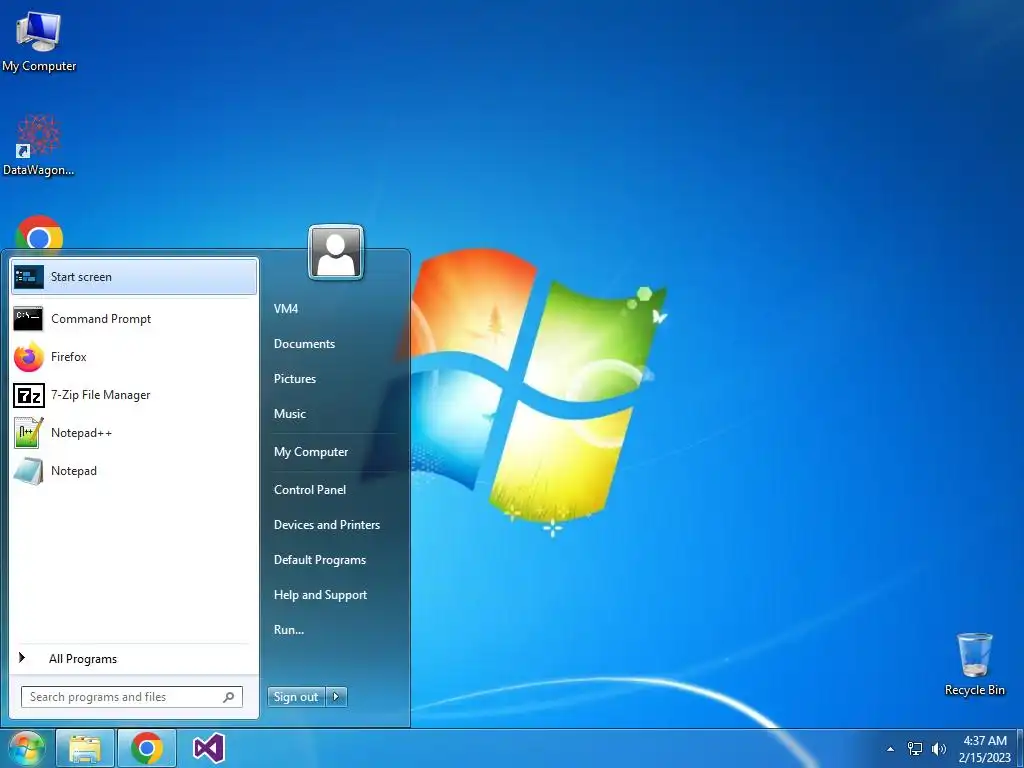This screenshot has height=768, width=1024.
Task: Open Default Programs
Action: [x=320, y=560]
